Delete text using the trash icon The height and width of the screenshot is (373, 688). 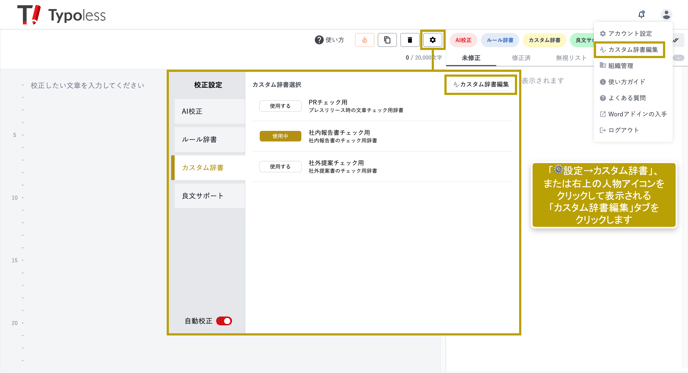click(x=410, y=40)
